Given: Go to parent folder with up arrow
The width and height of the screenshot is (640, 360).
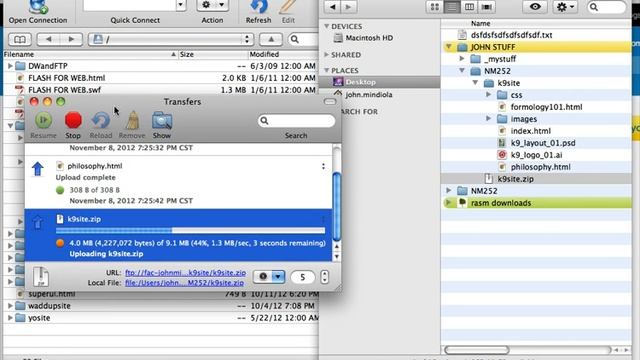Looking at the screenshot, I should (x=271, y=40).
